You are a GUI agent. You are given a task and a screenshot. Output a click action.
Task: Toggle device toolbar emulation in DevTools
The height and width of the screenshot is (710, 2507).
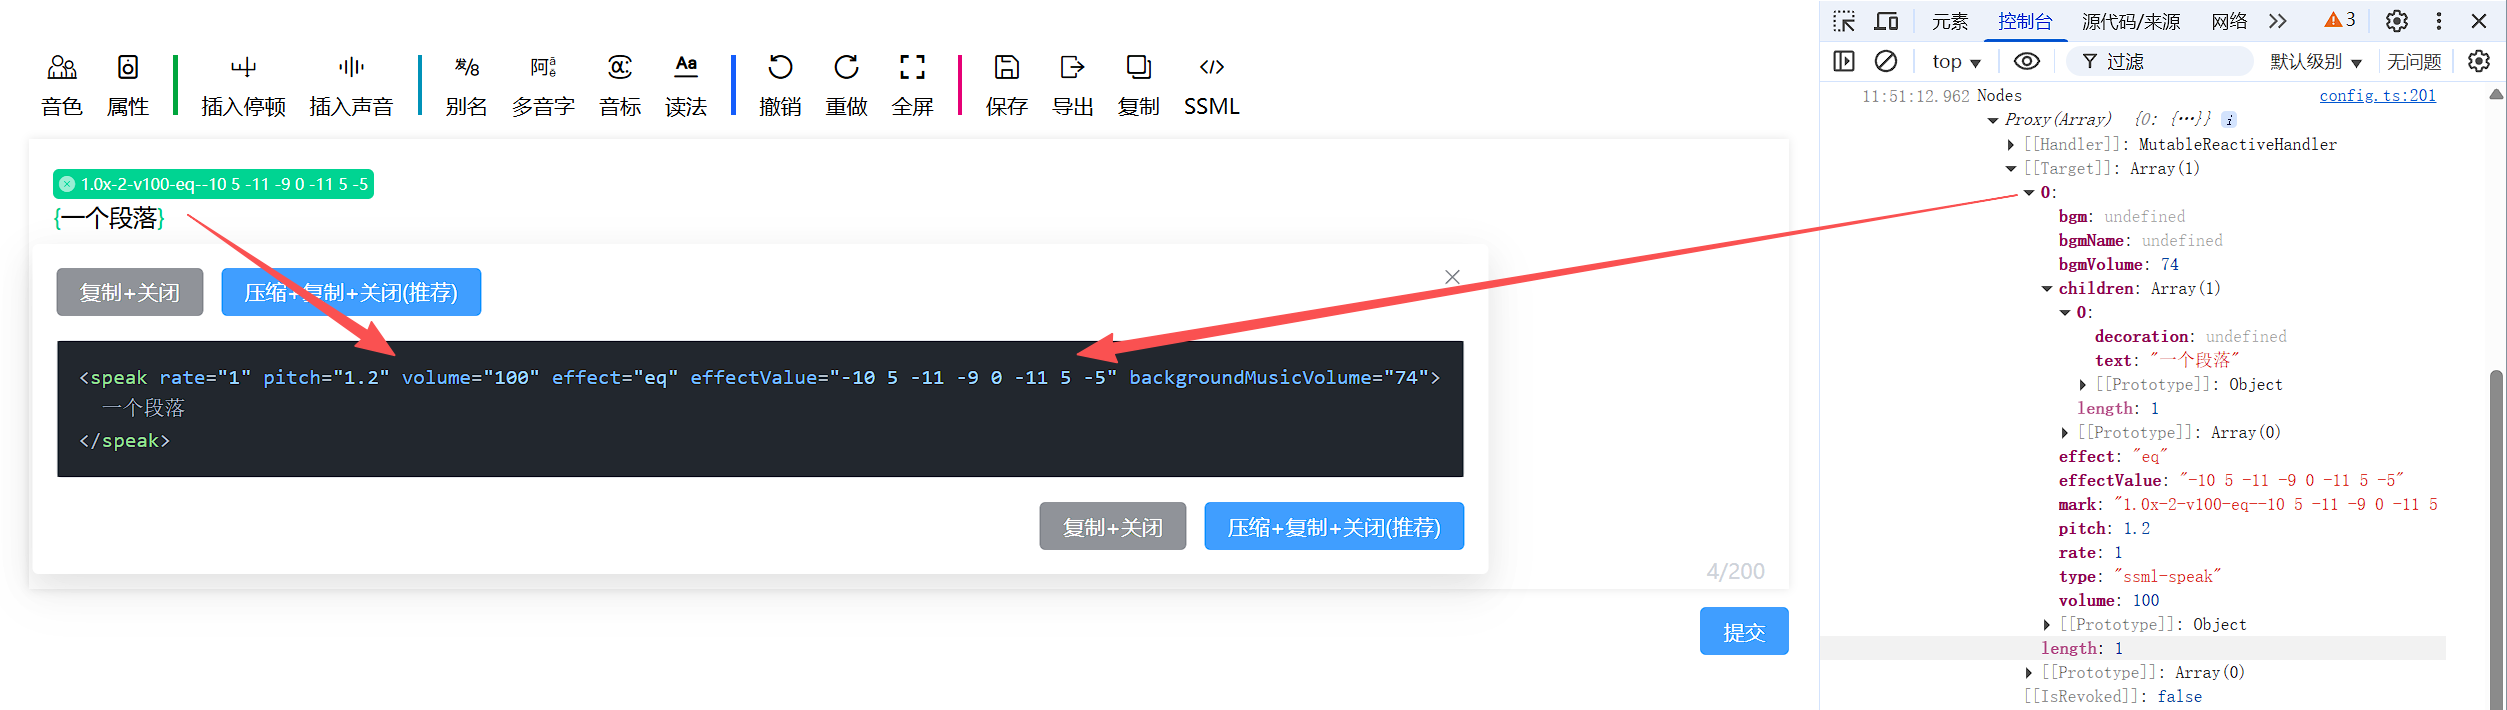pos(1886,21)
